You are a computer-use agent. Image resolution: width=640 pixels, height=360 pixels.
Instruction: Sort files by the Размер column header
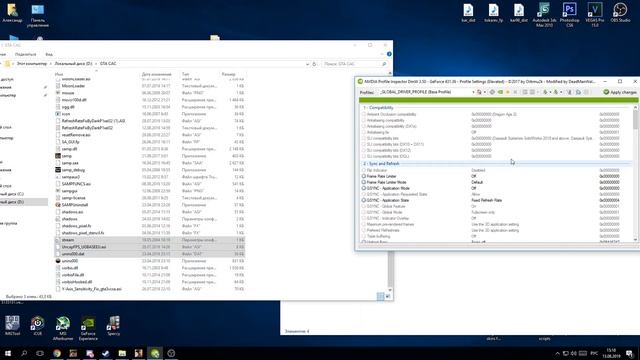[x=229, y=74]
